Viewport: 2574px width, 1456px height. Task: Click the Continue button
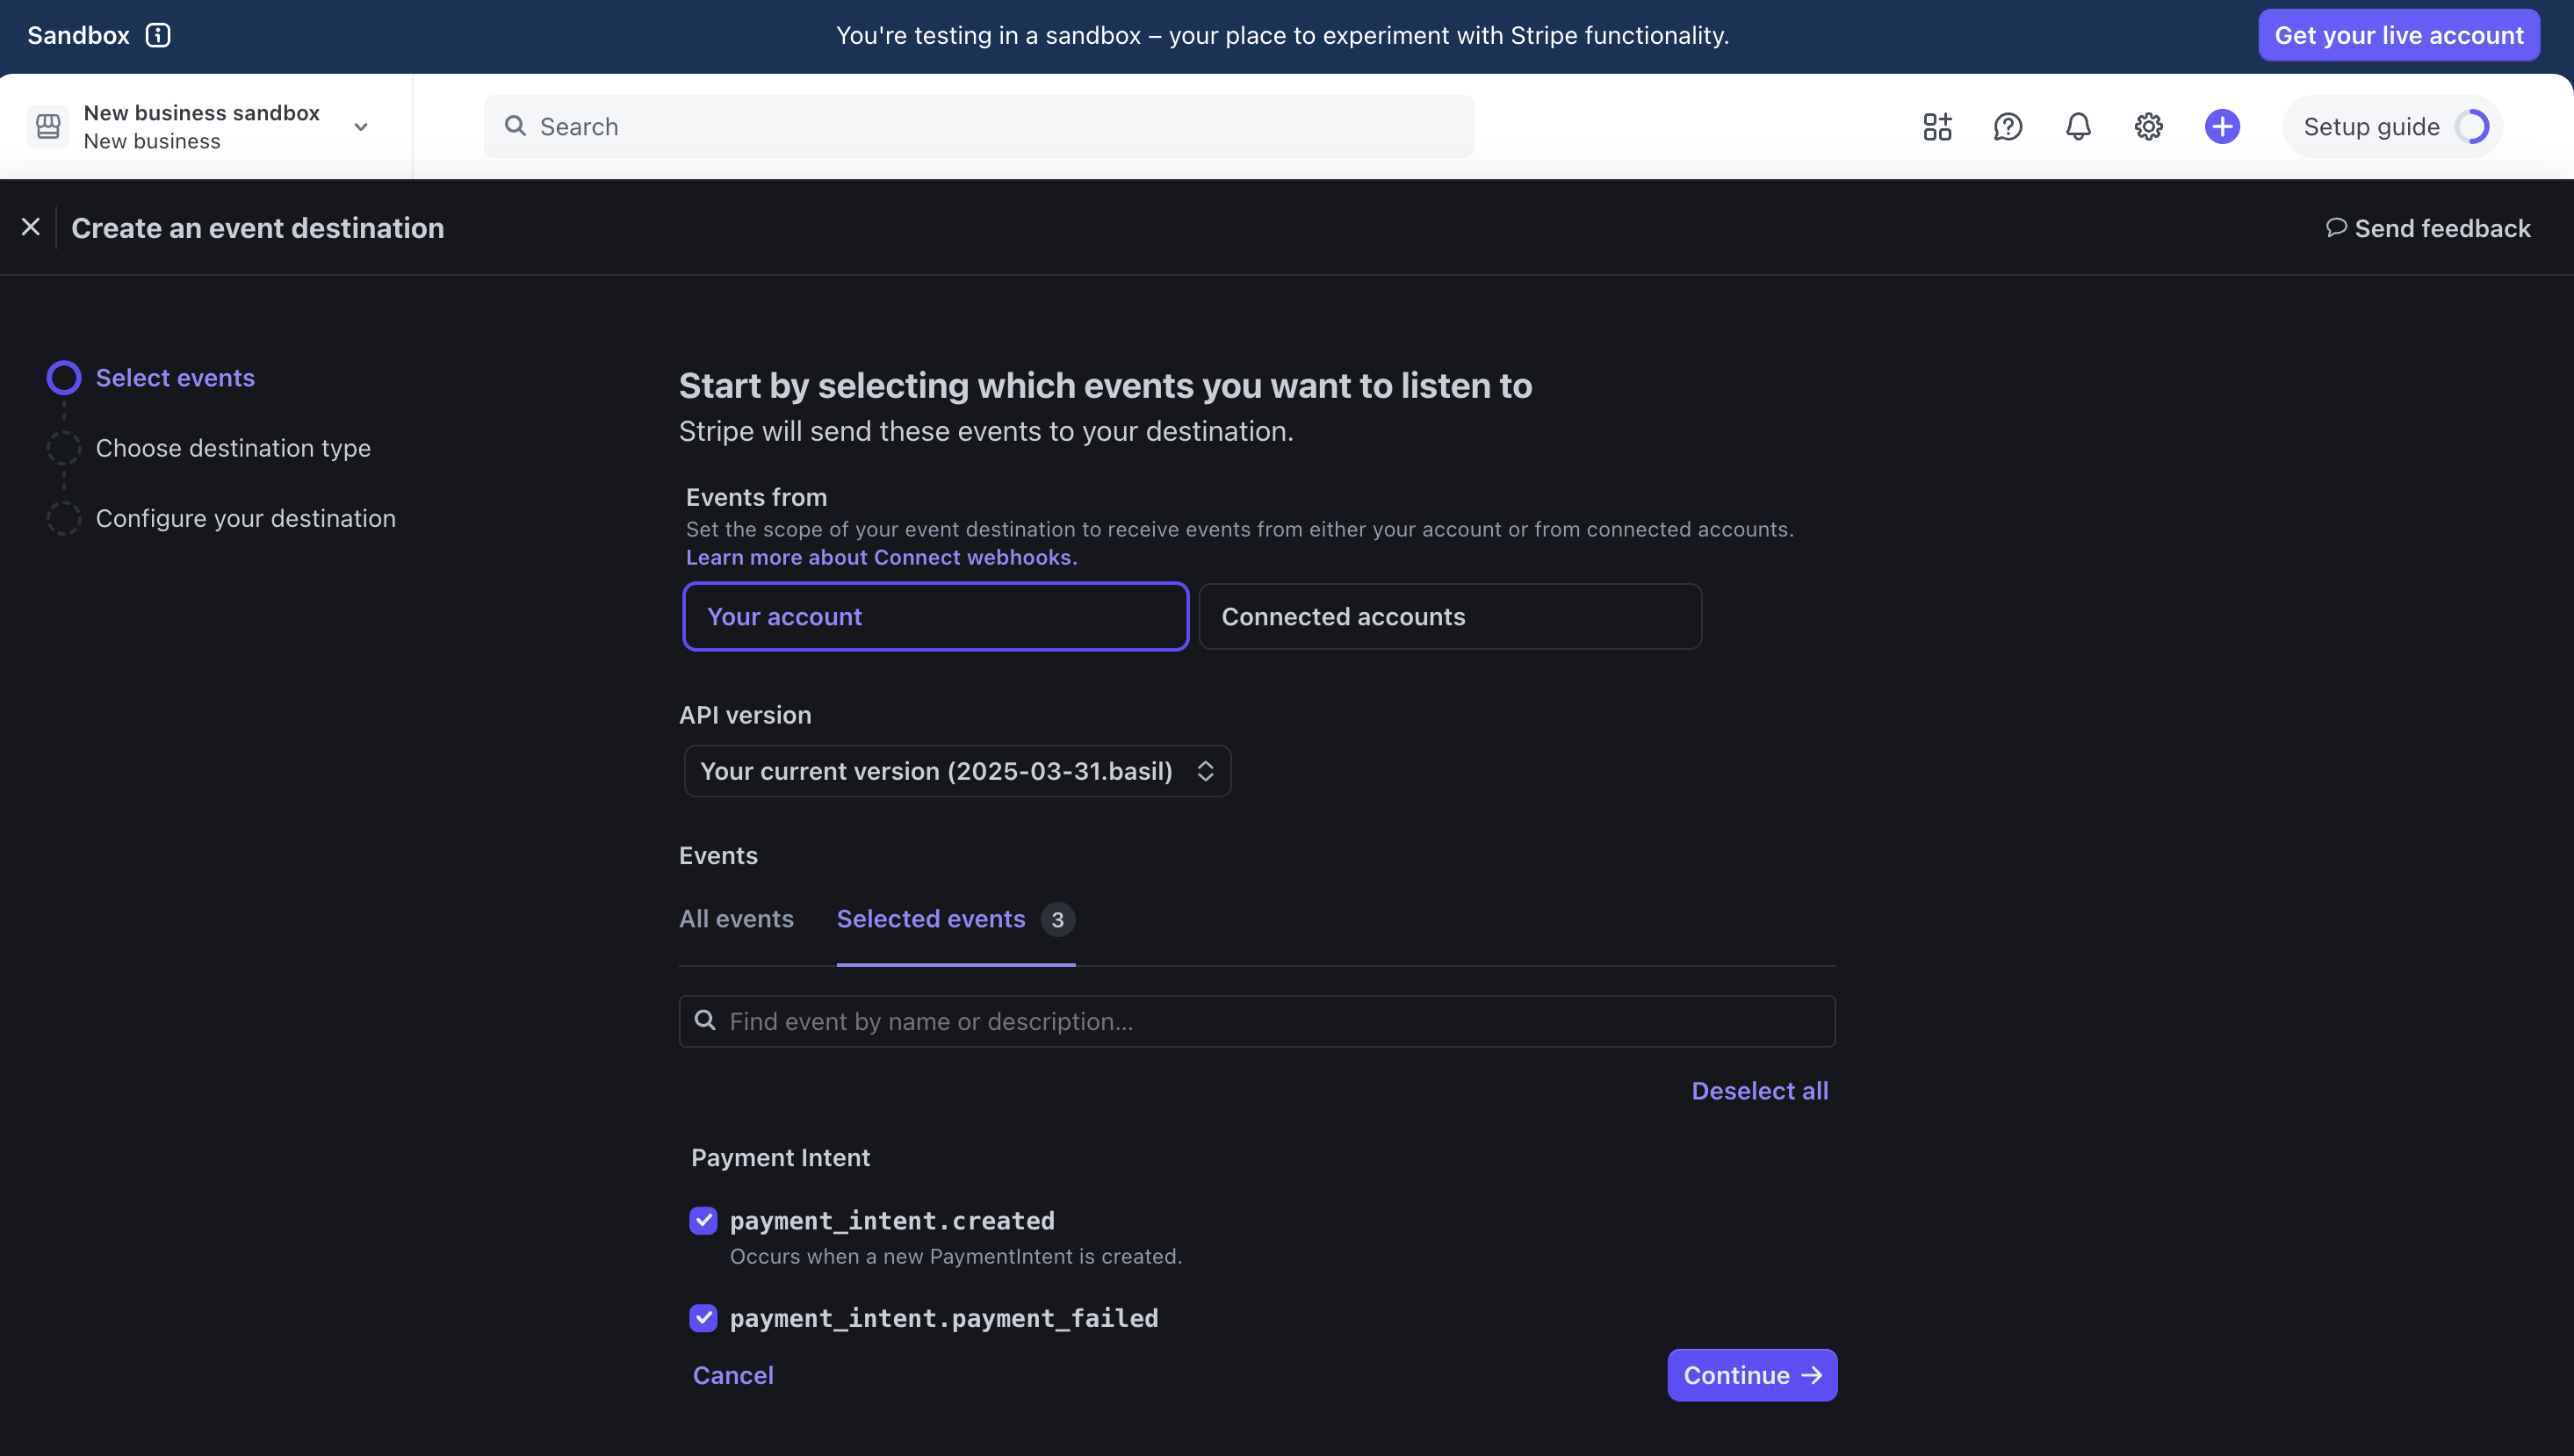click(1751, 1375)
